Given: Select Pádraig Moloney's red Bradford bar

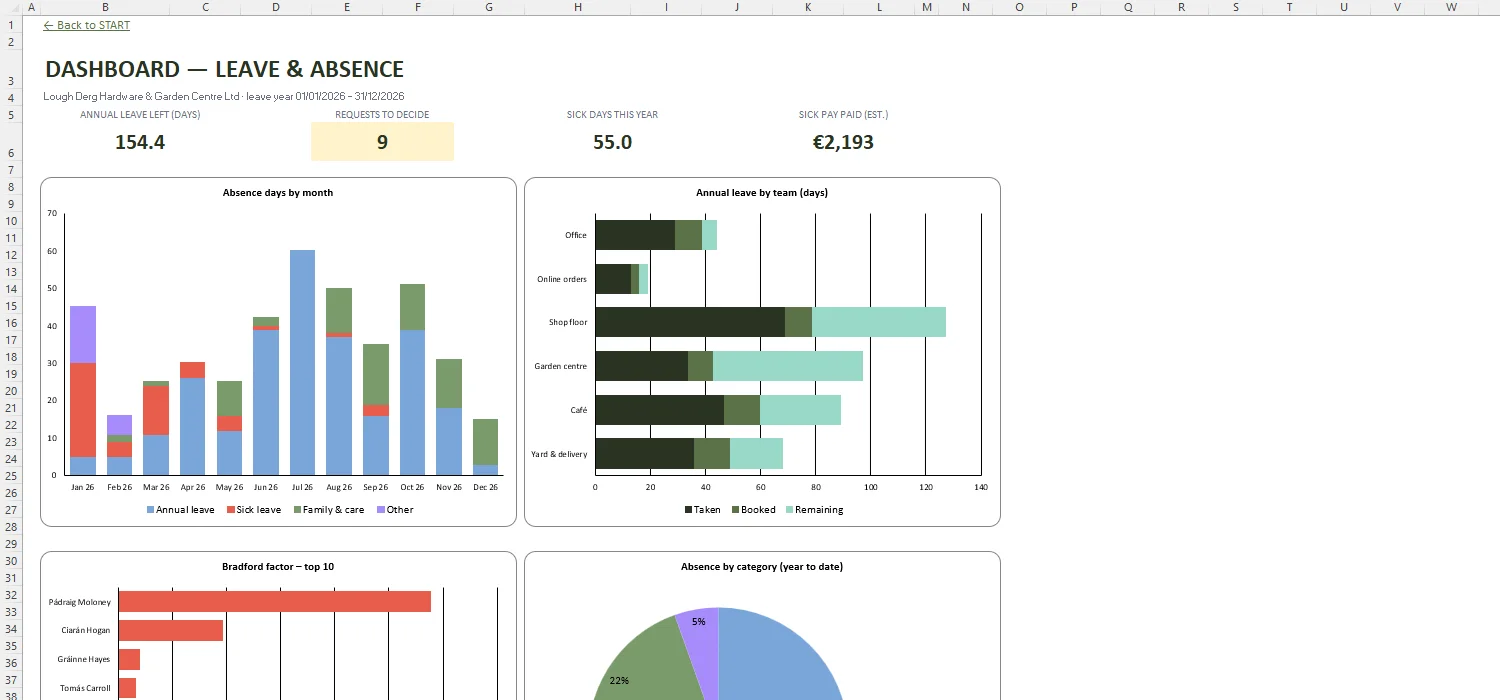Looking at the screenshot, I should pos(275,601).
